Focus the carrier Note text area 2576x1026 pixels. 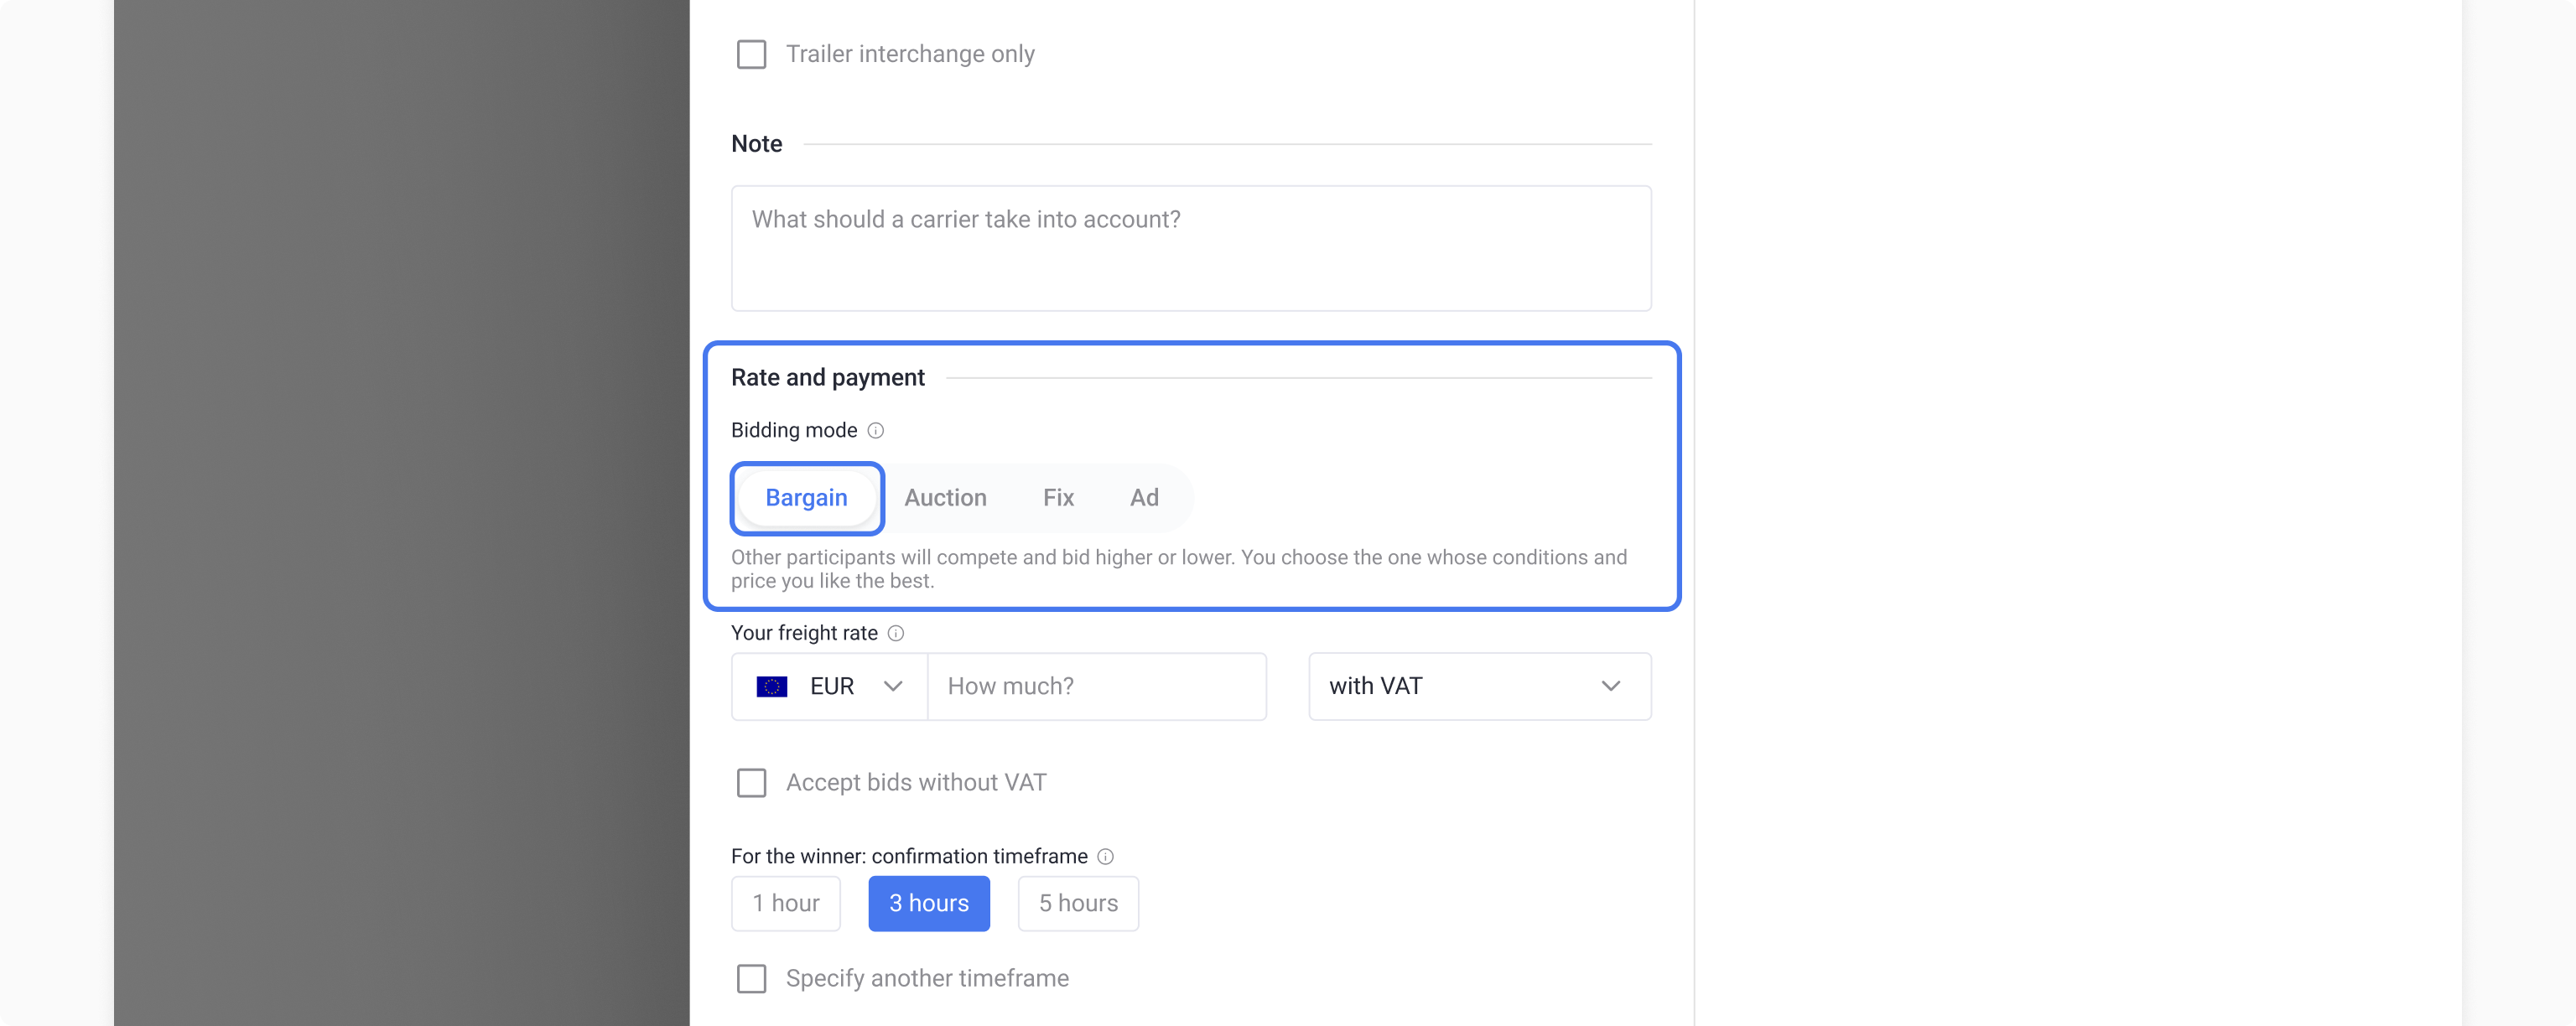point(1191,248)
